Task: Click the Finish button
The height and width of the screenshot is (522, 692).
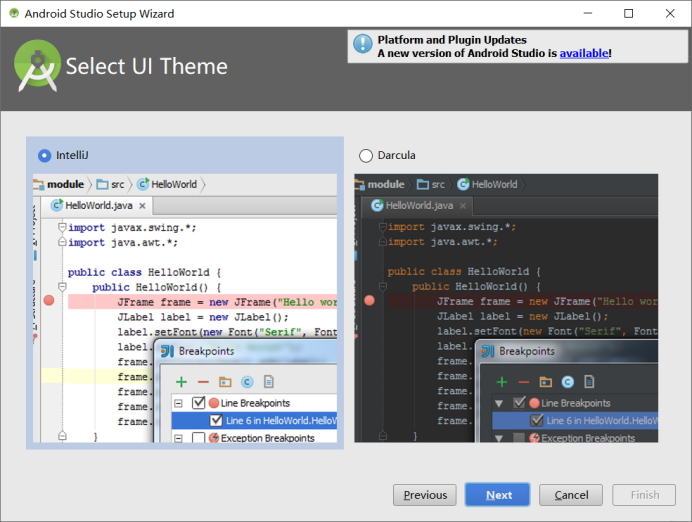Action: [644, 495]
